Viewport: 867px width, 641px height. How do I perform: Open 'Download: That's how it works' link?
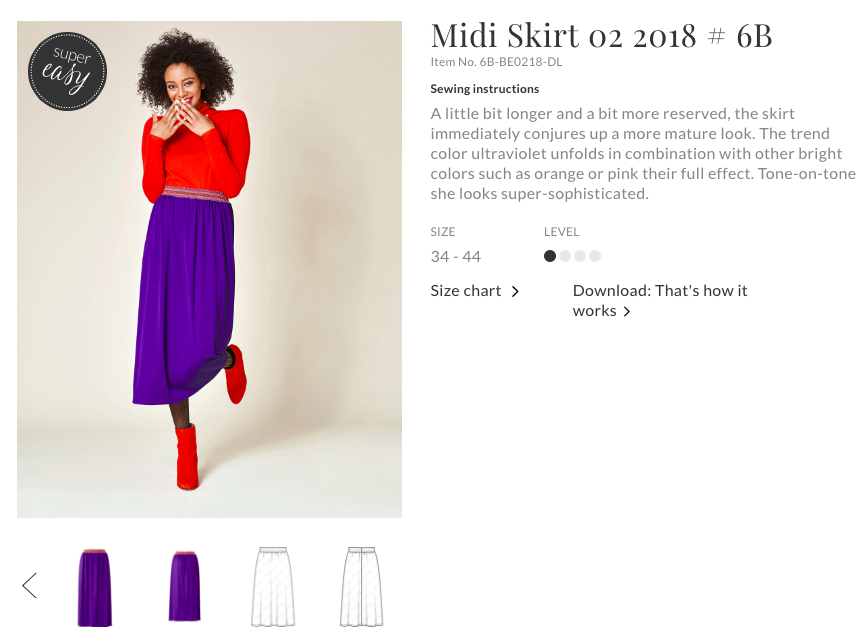pyautogui.click(x=659, y=300)
